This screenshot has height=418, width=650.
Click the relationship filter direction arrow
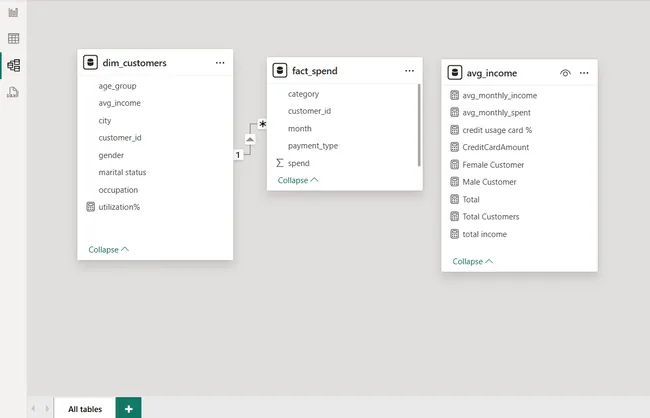[250, 139]
